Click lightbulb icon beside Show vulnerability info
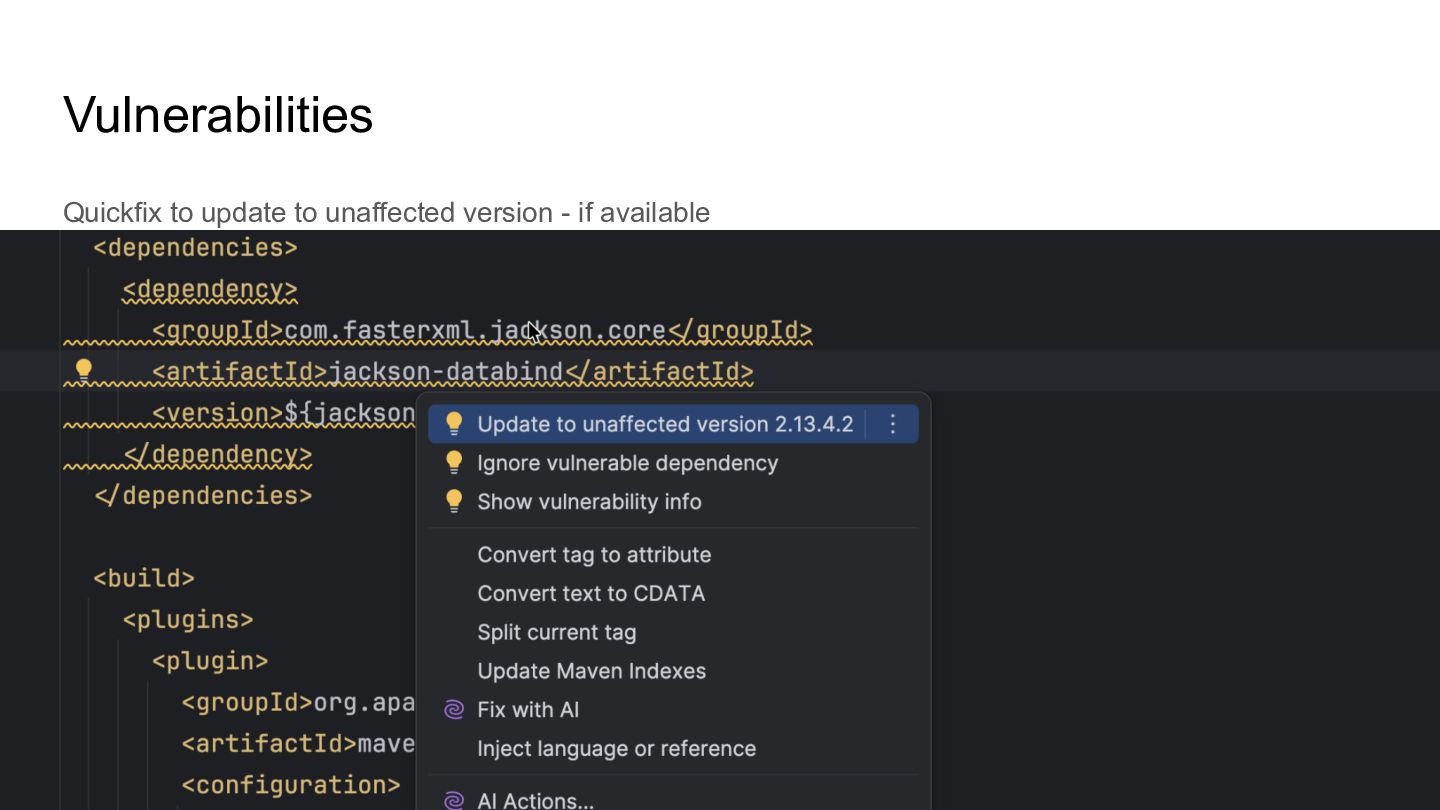This screenshot has width=1440, height=810. pyautogui.click(x=454, y=502)
